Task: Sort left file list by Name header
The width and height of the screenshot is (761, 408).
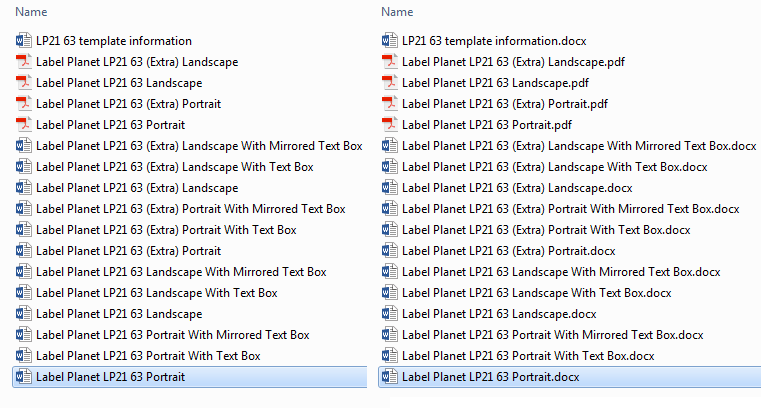Action: click(x=31, y=12)
